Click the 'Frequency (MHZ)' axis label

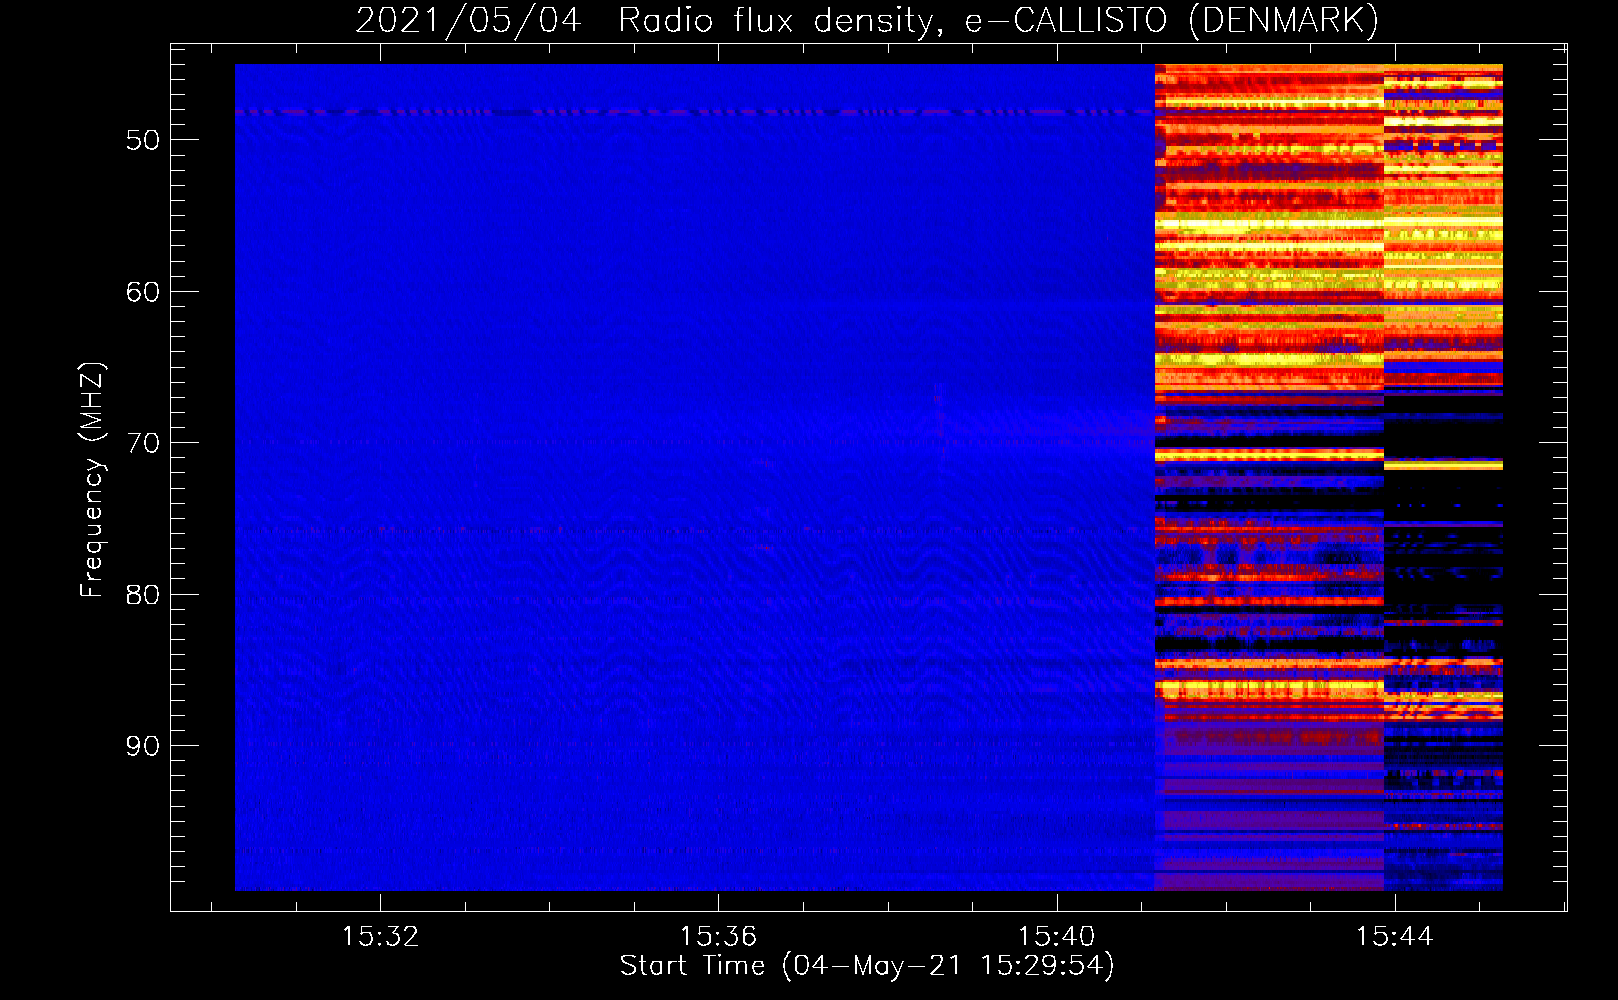click(x=91, y=480)
